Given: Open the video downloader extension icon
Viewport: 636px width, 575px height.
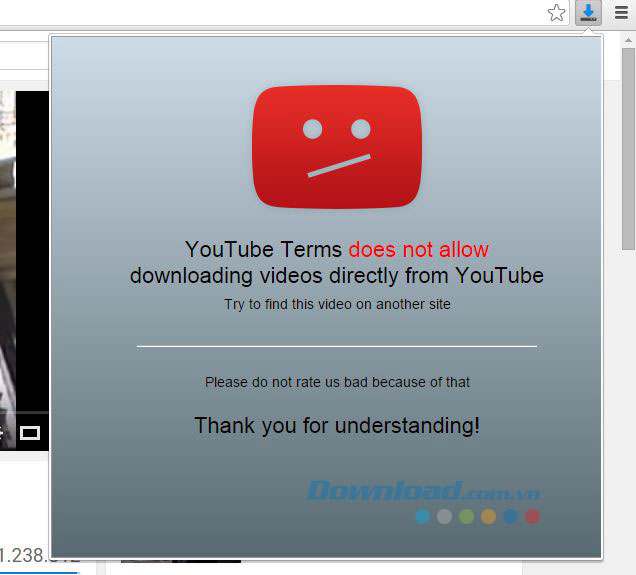Looking at the screenshot, I should (x=588, y=13).
